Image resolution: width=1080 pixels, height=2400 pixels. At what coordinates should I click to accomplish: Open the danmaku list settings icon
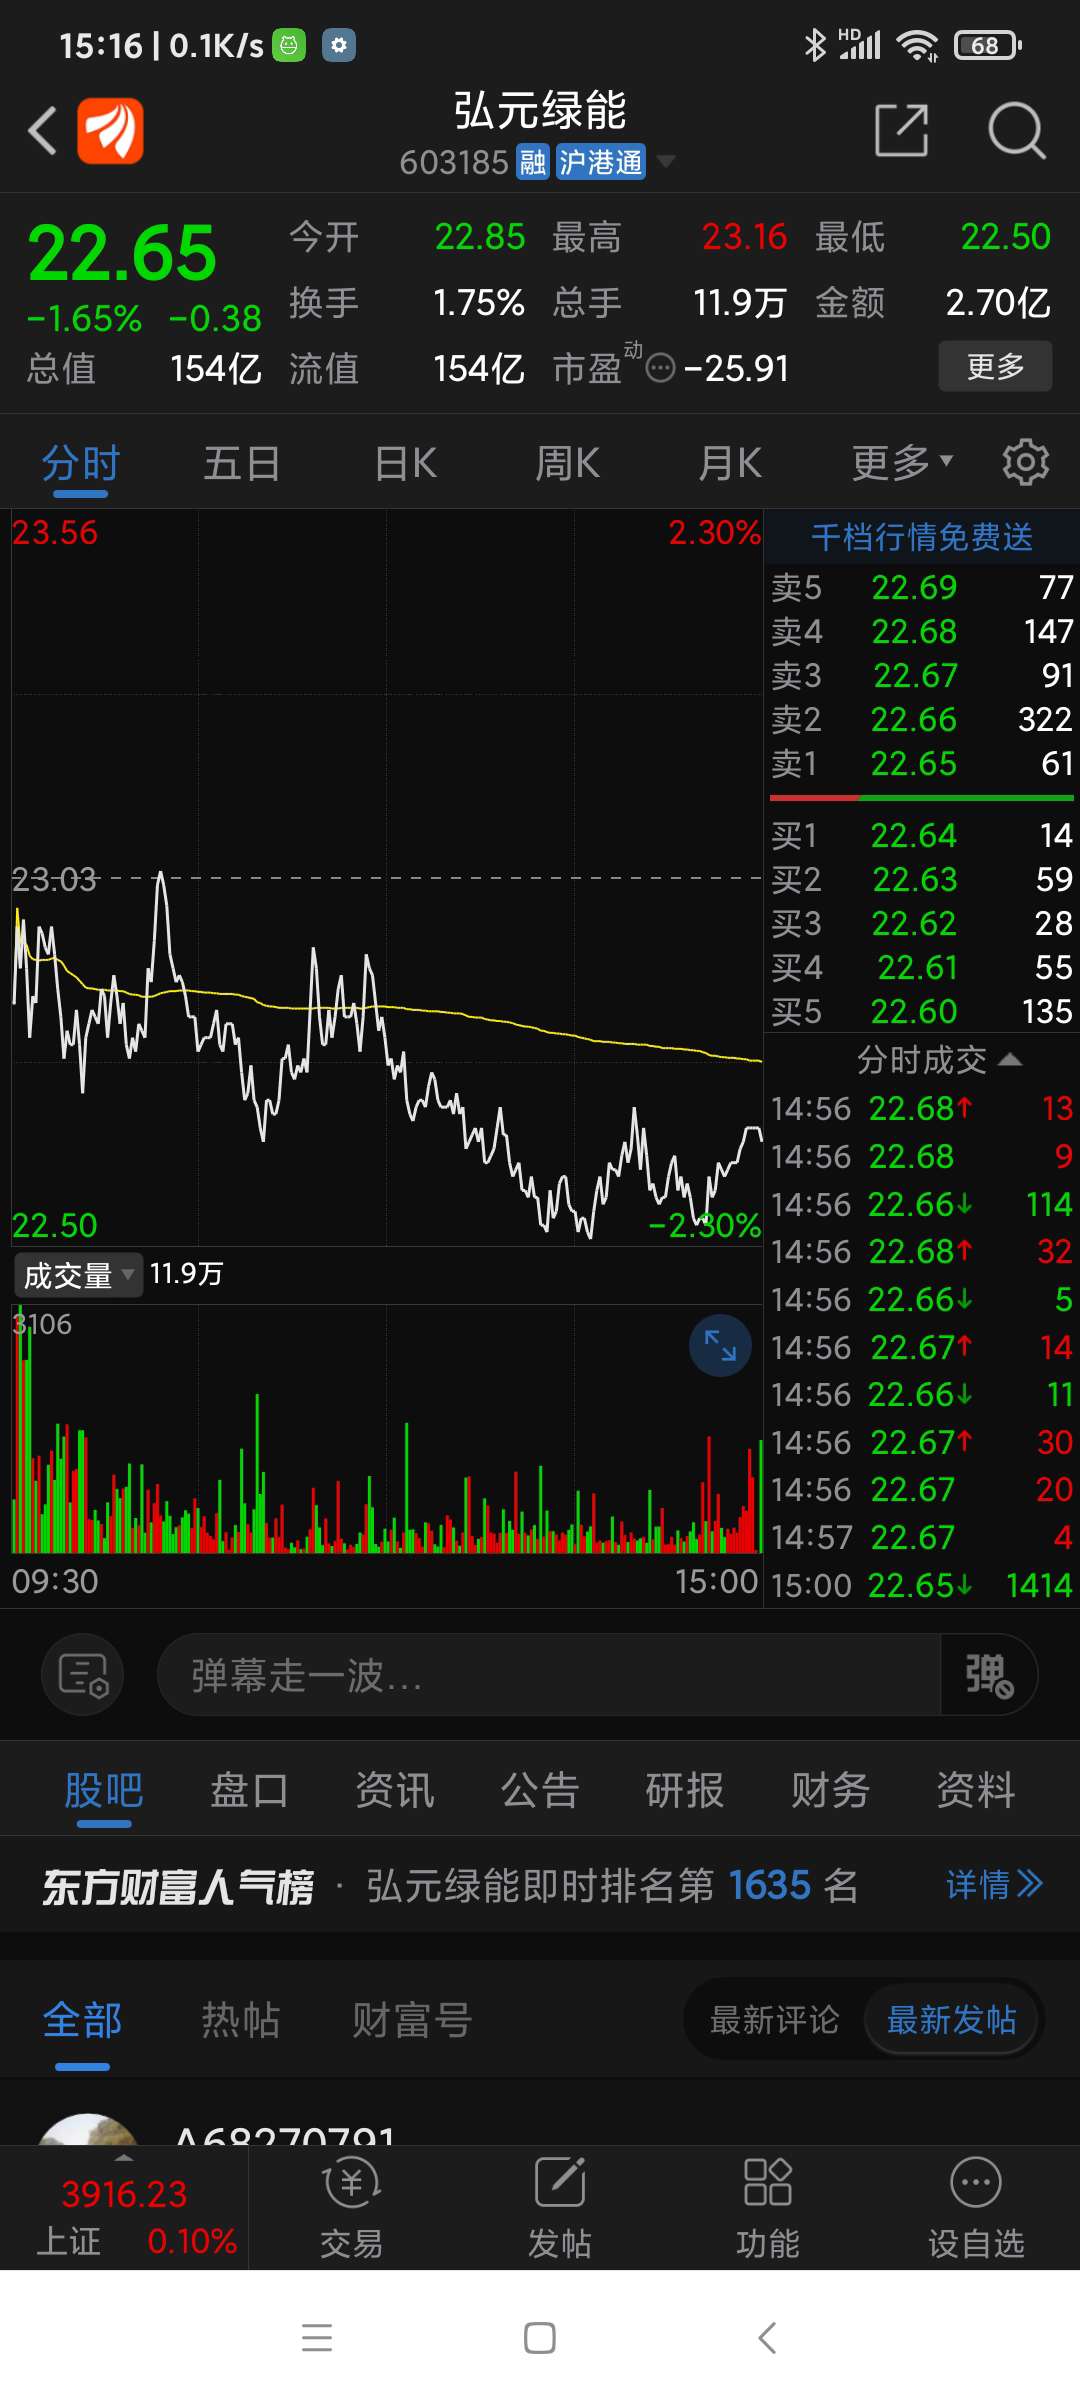pos(83,1675)
